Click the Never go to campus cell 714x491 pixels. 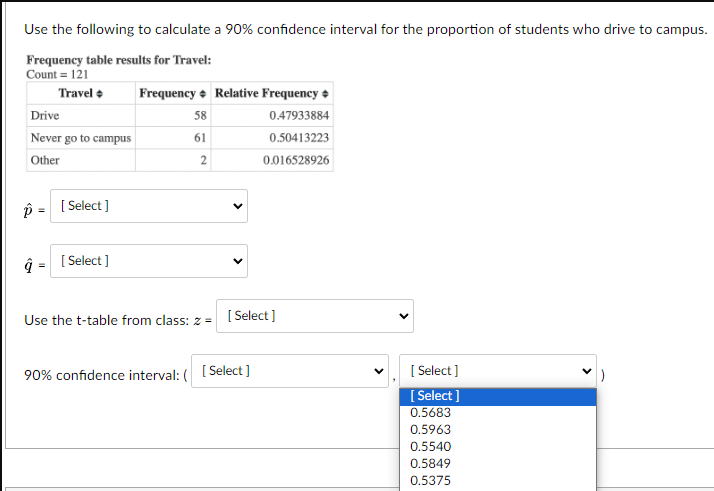(81, 138)
